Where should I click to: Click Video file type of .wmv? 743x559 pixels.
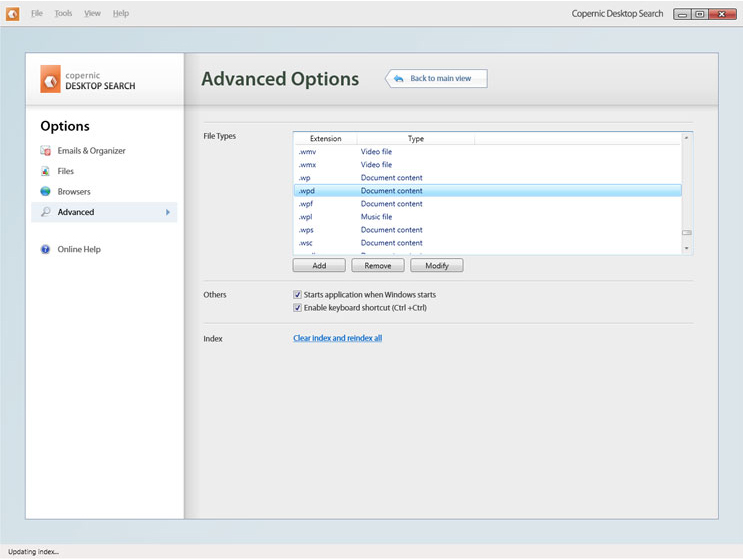click(x=376, y=152)
